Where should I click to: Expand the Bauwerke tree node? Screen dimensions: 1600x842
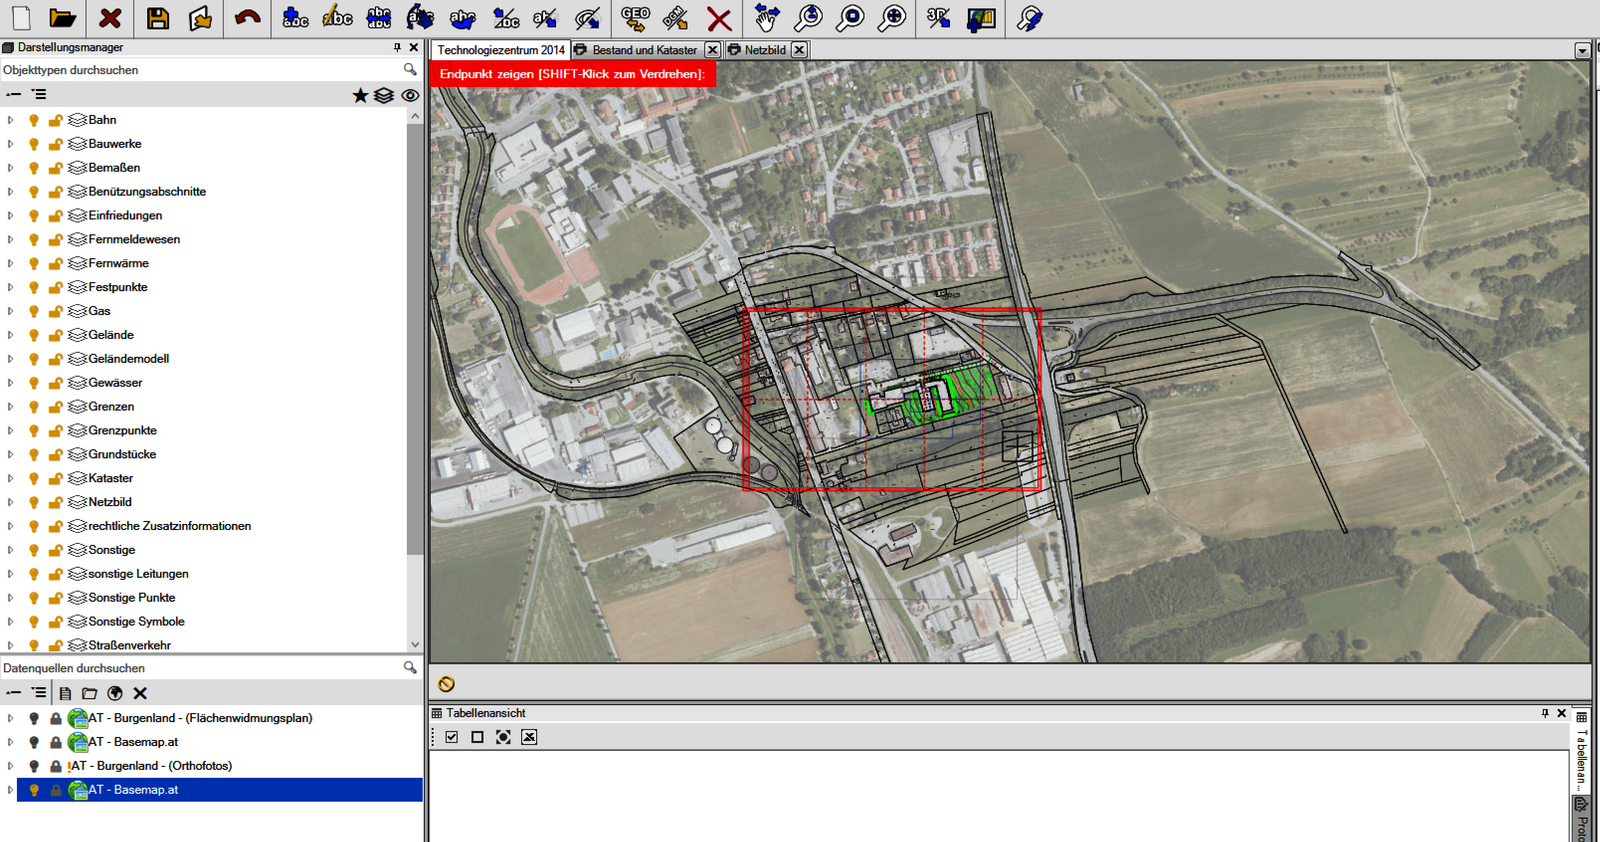[x=11, y=144]
